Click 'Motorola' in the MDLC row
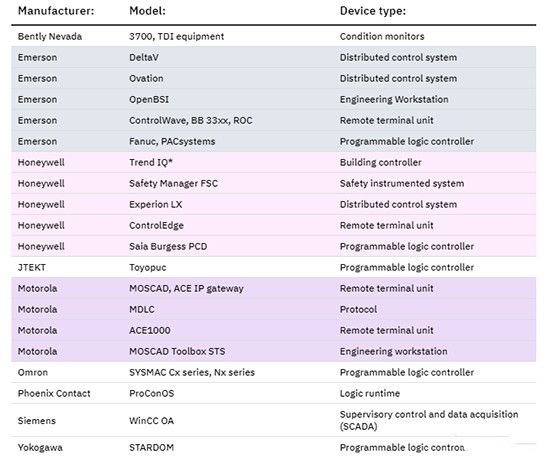This screenshot has width=550, height=466. point(38,310)
